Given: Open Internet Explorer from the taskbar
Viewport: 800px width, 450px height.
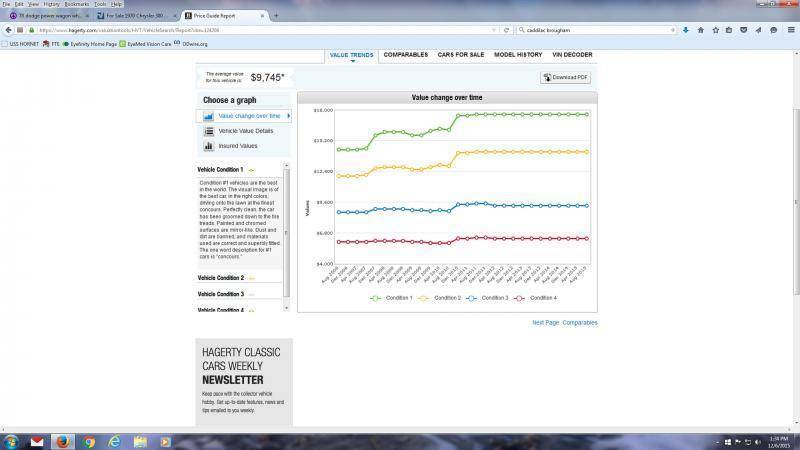Looking at the screenshot, I should pos(114,441).
